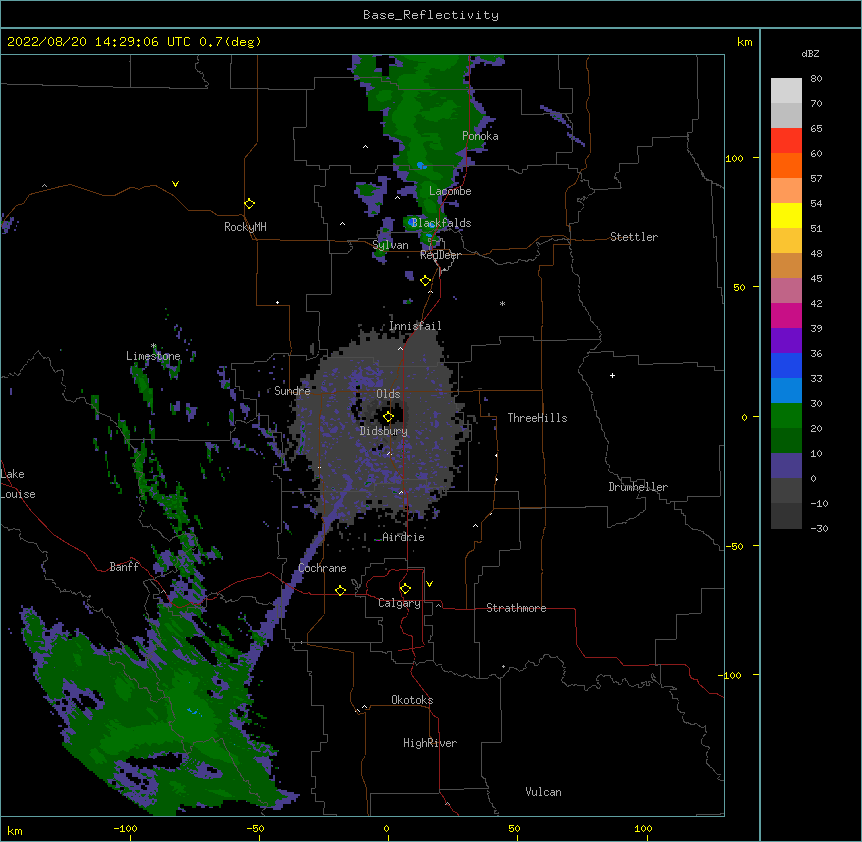Viewport: 862px width, 842px height.
Task: Click the -30 value on the dBZ scale
Action: pos(819,528)
